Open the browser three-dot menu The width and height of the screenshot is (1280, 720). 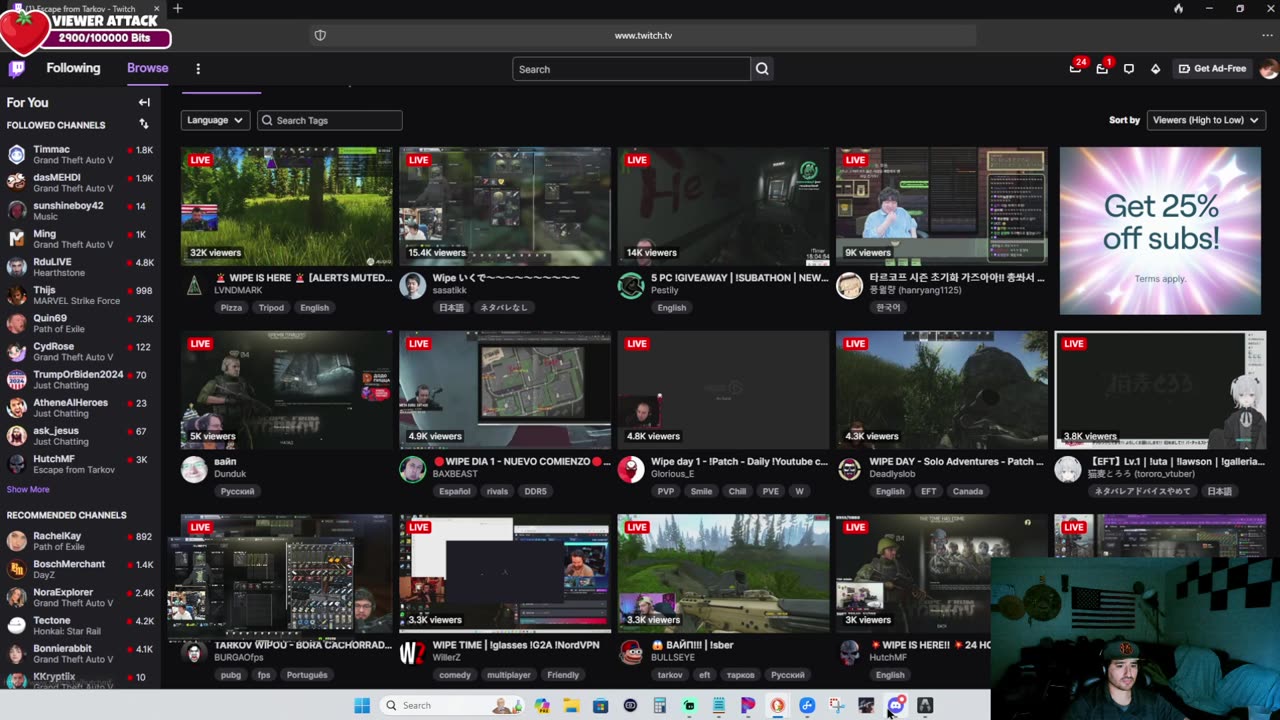(x=1267, y=35)
